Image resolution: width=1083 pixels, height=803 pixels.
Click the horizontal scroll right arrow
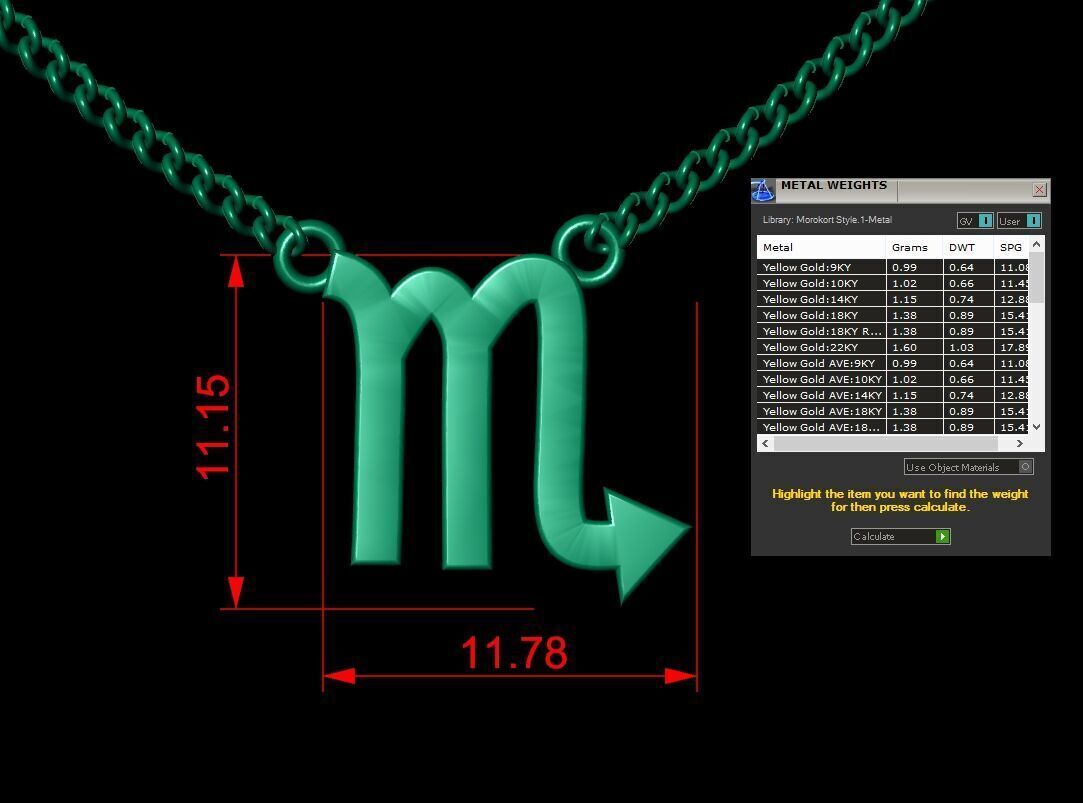click(1020, 443)
